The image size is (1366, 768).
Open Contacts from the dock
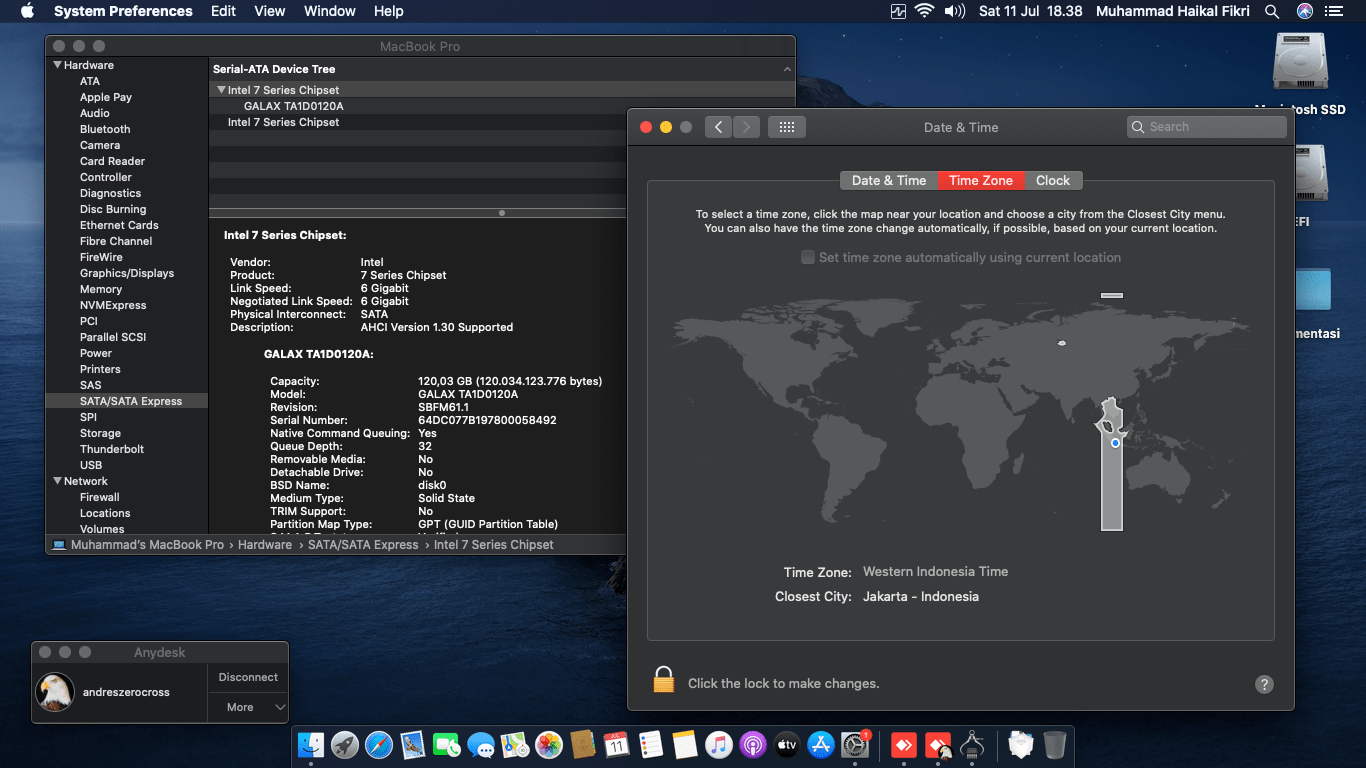(x=583, y=745)
